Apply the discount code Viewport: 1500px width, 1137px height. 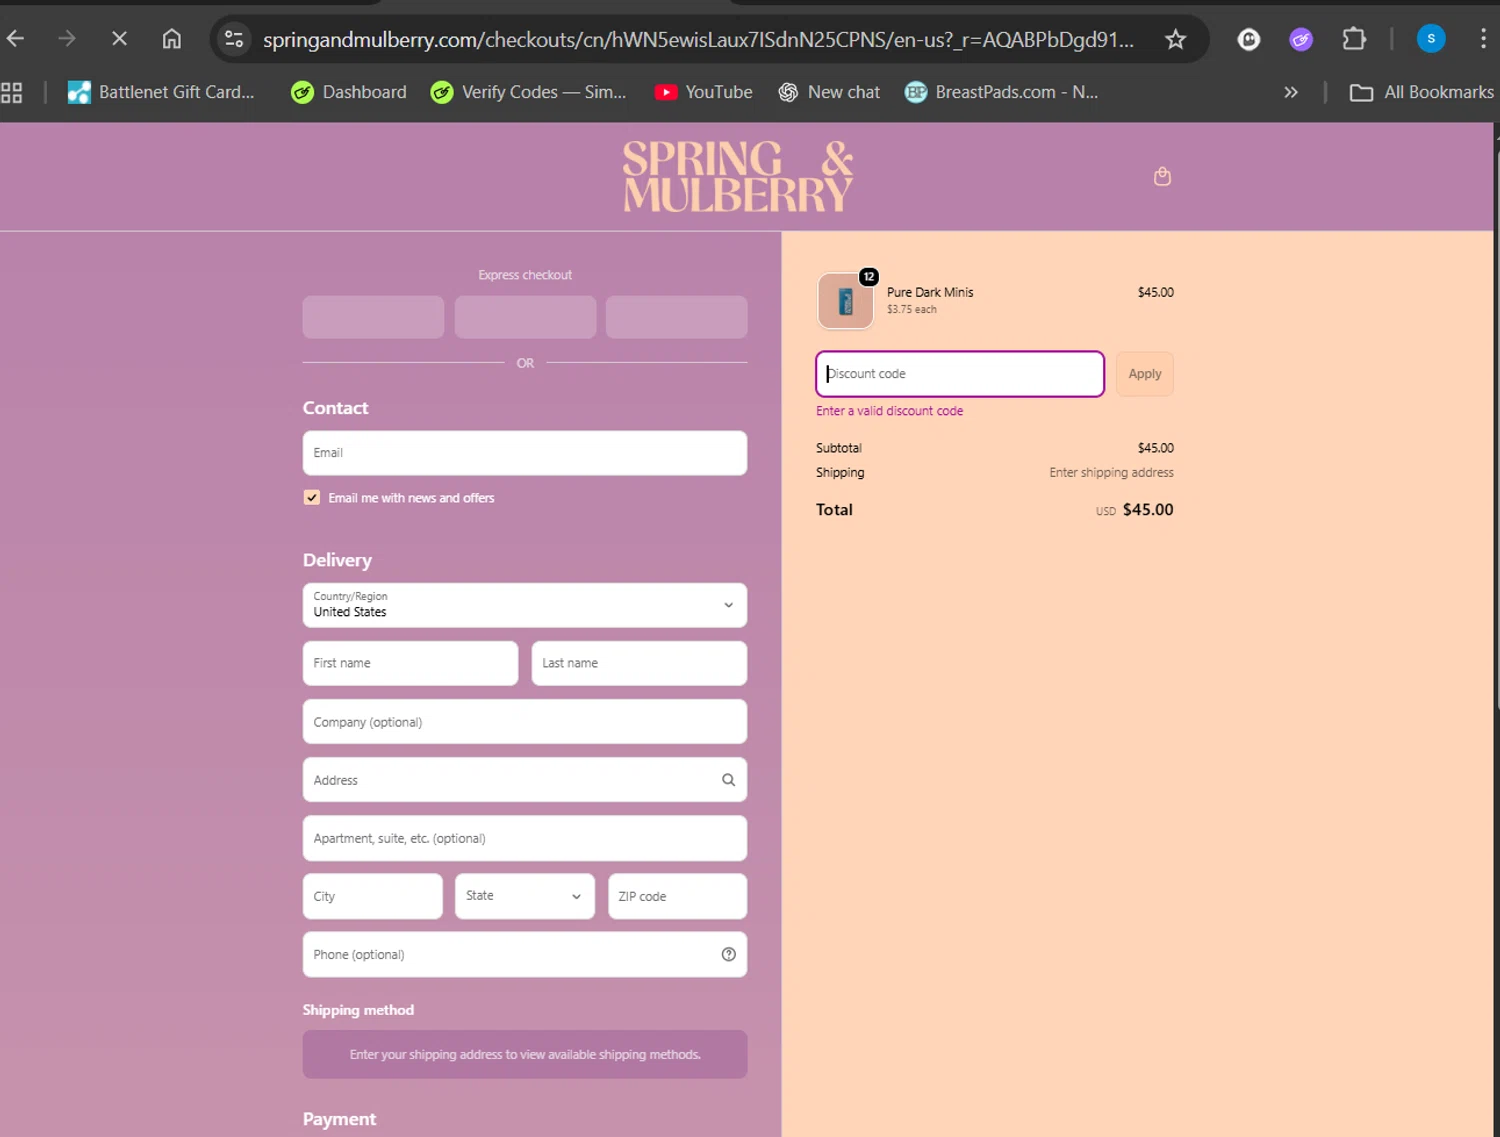pos(1145,374)
